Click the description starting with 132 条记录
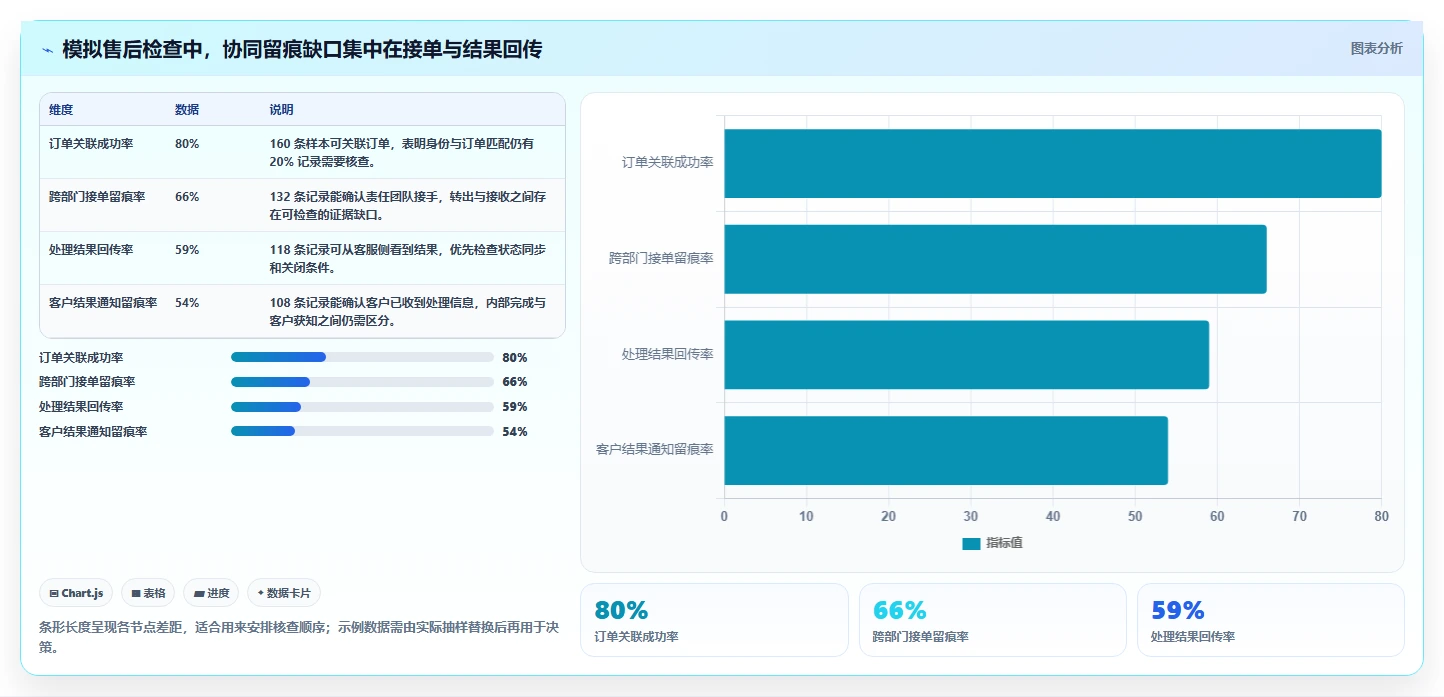Screen dimensions: 1444x697 [408, 206]
